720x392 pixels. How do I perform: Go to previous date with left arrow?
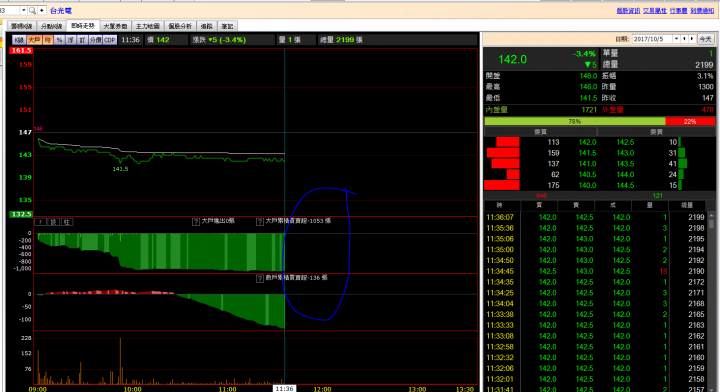685,39
